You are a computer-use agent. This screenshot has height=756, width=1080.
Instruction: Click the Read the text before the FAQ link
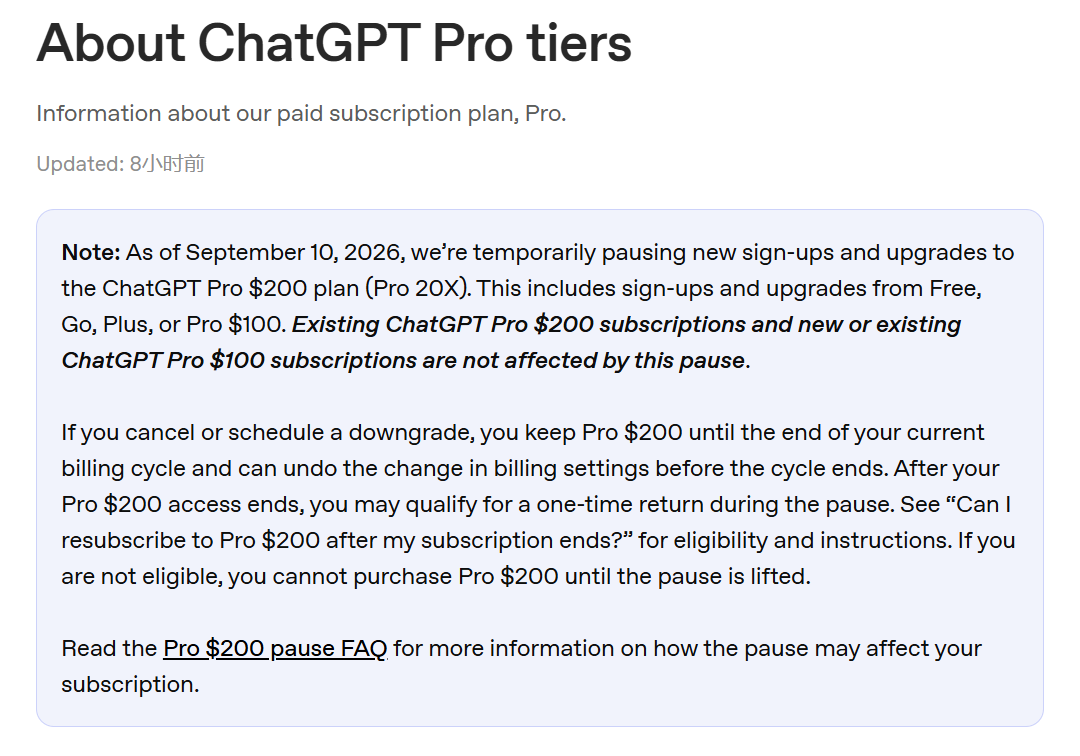tap(109, 649)
